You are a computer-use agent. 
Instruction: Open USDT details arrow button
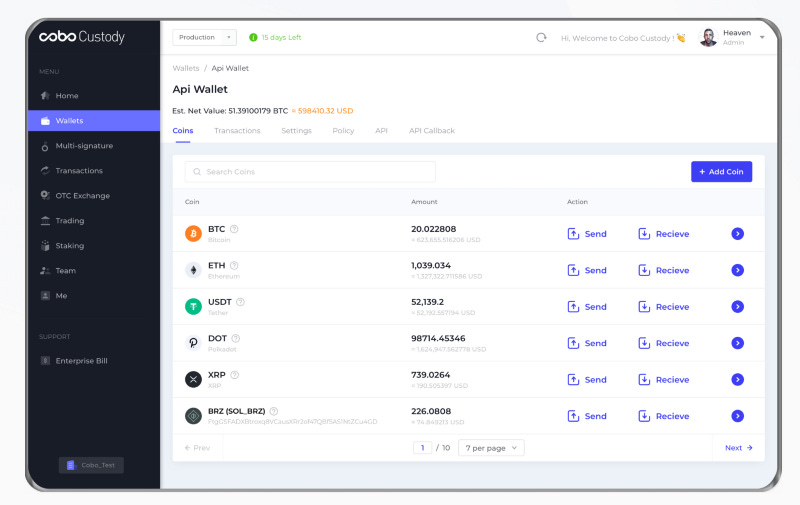click(x=738, y=307)
